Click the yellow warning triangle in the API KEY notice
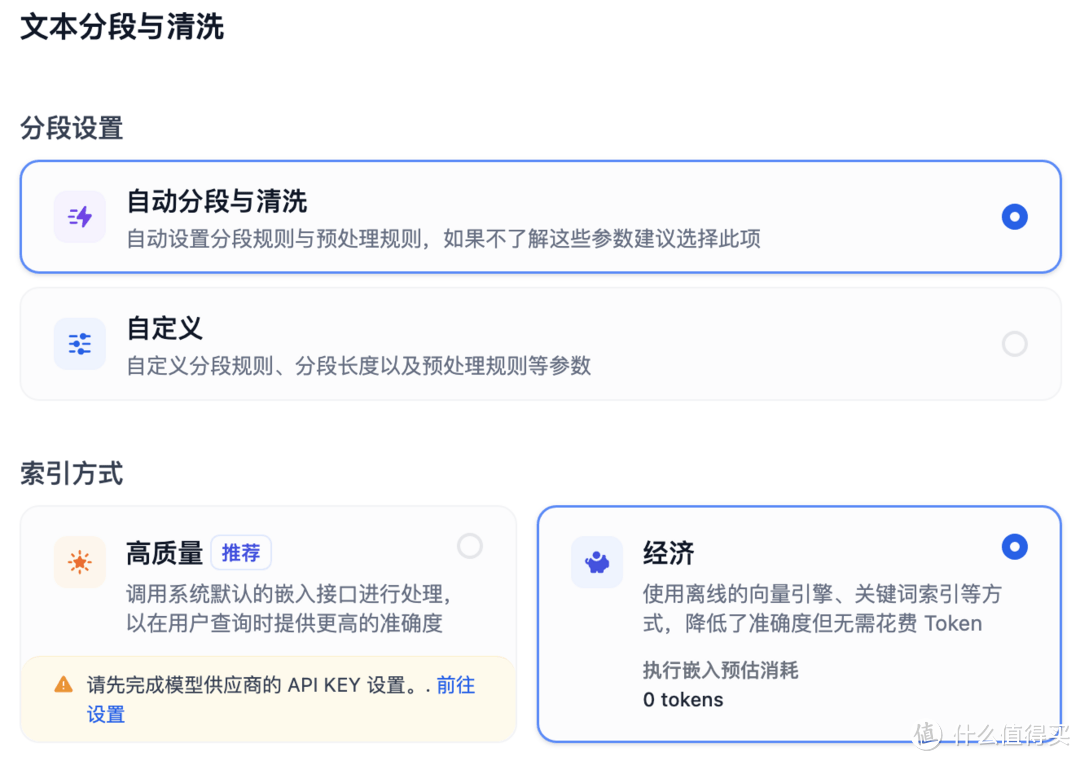Screen dimensions: 1080x761 coord(63,685)
